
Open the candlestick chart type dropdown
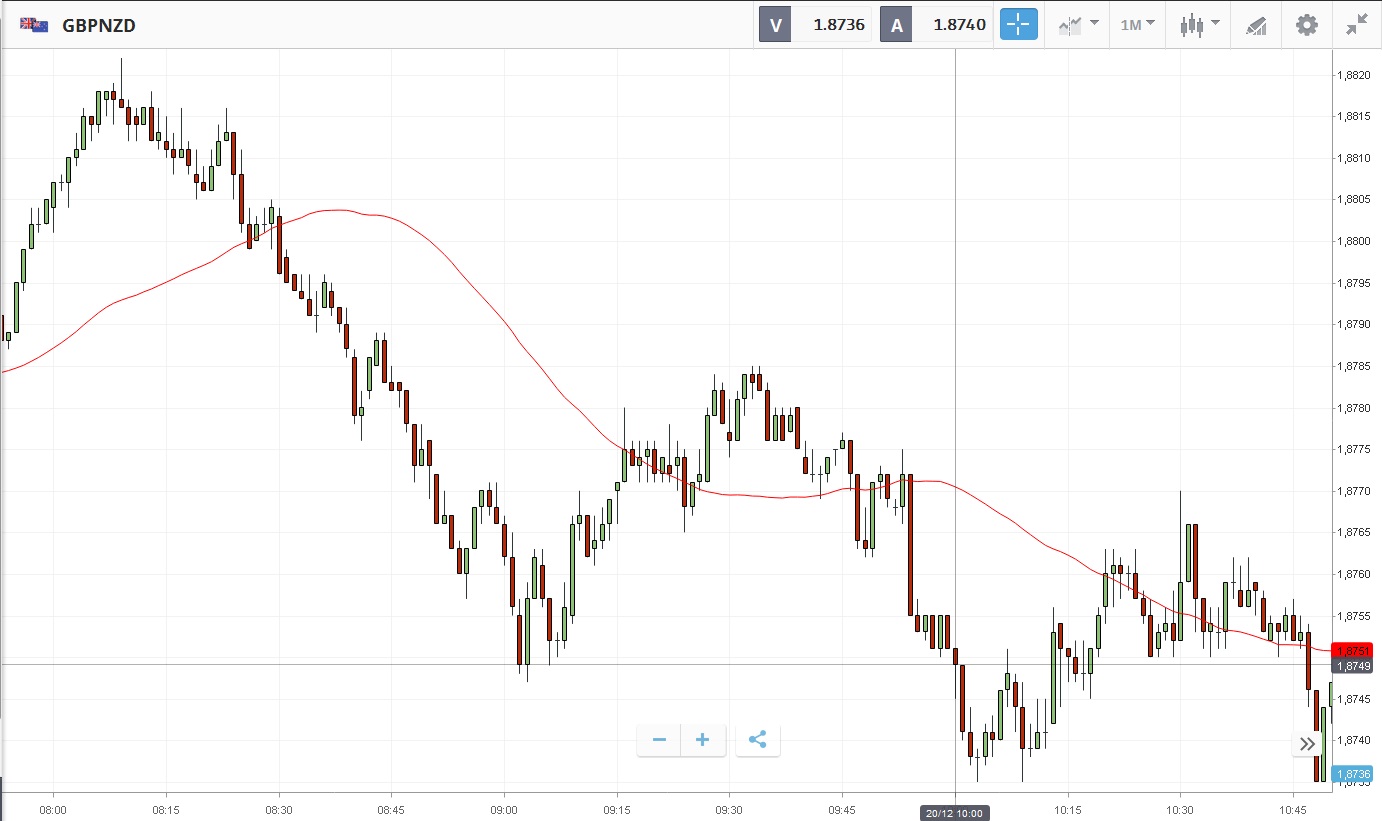coord(1199,25)
